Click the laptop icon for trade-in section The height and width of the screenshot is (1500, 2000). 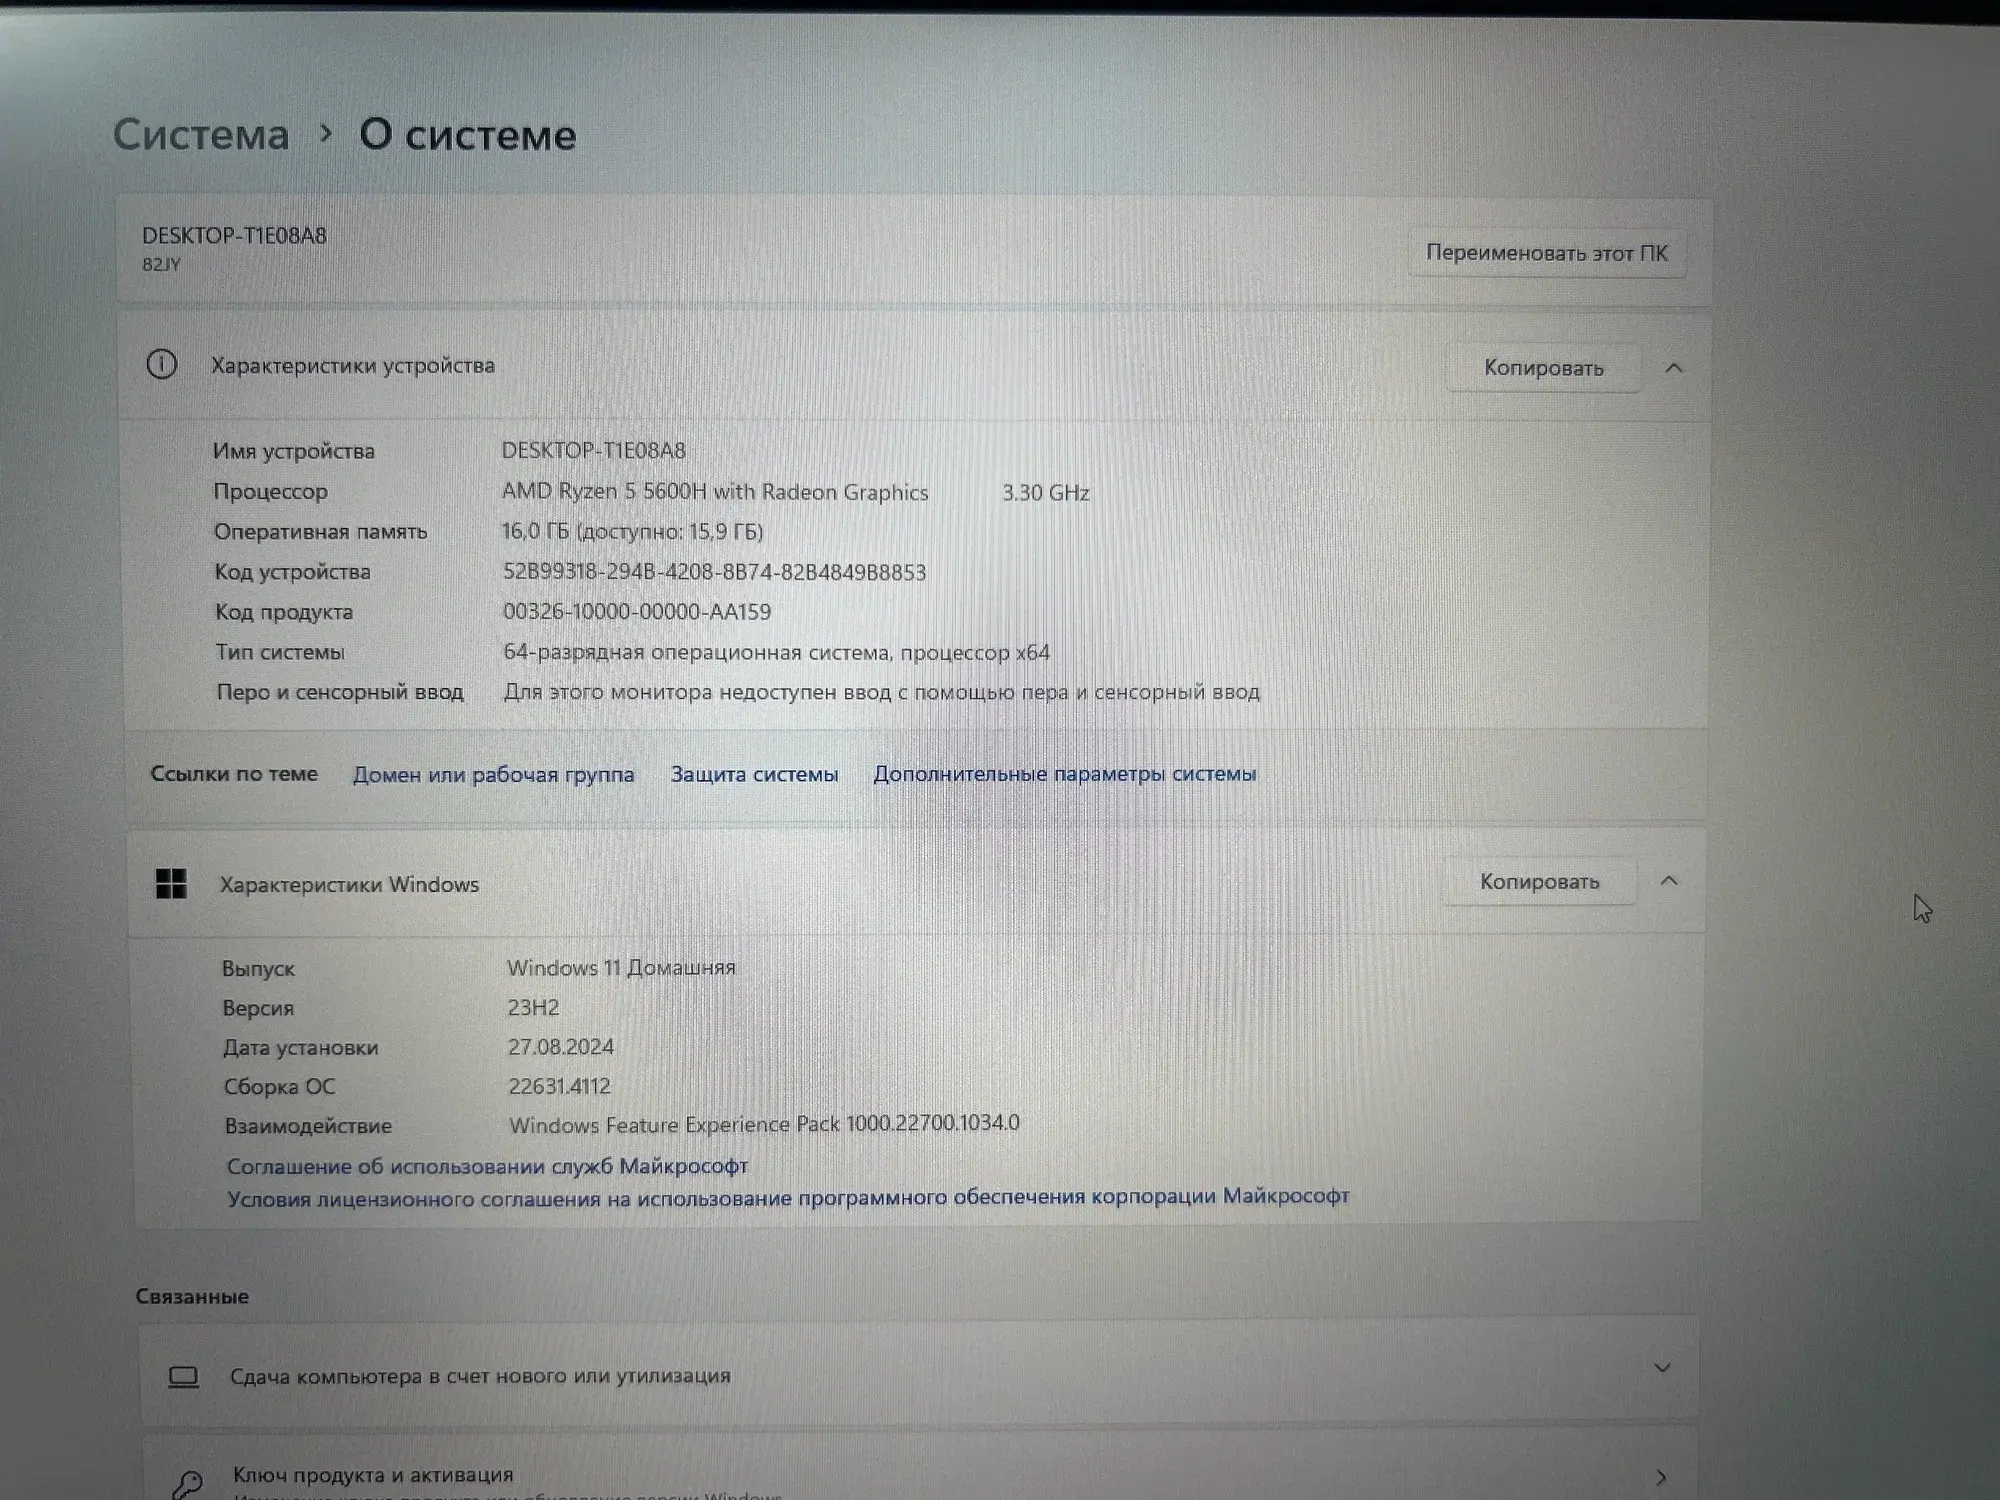183,1378
